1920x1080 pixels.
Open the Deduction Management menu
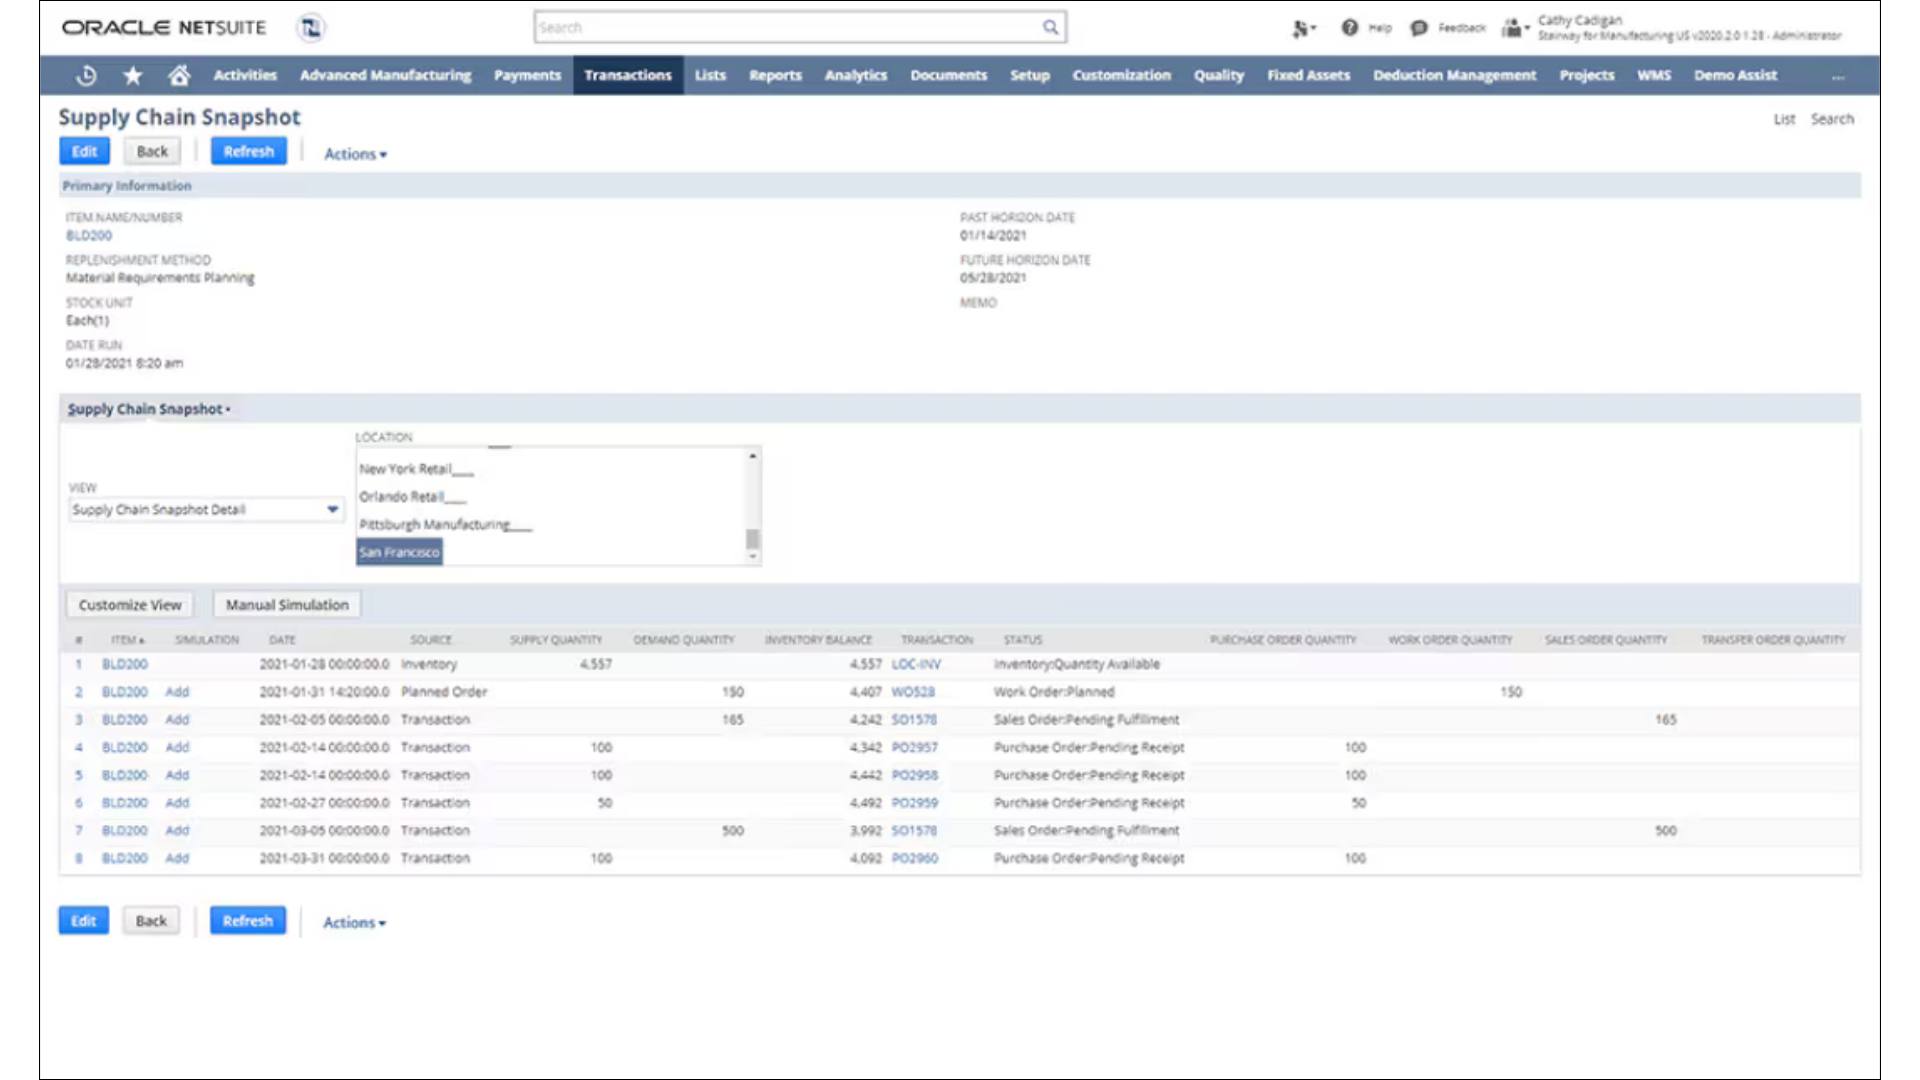(x=1454, y=75)
